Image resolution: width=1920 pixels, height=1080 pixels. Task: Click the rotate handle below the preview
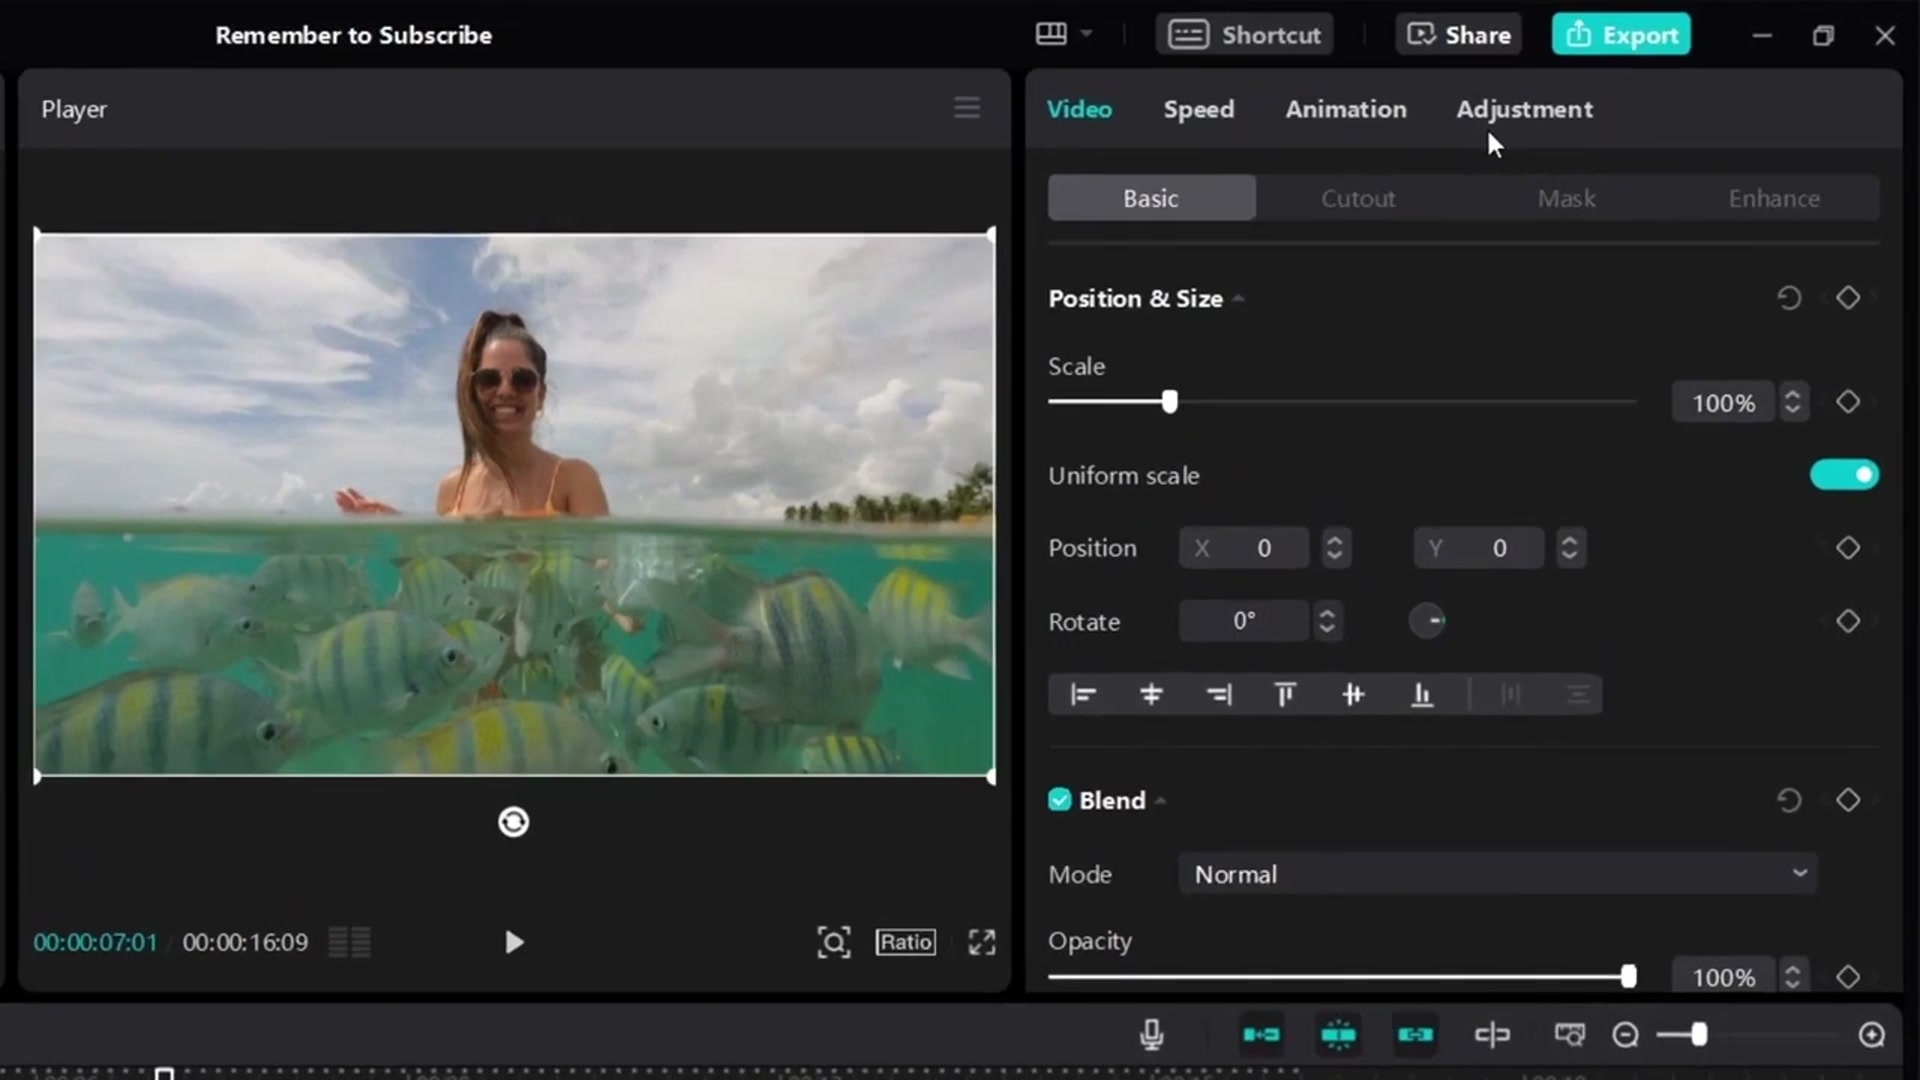(513, 822)
